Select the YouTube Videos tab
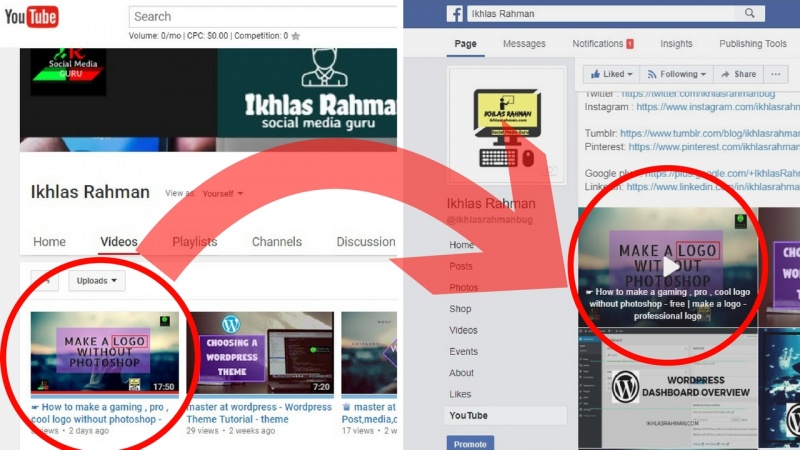The image size is (800, 450). coord(119,242)
